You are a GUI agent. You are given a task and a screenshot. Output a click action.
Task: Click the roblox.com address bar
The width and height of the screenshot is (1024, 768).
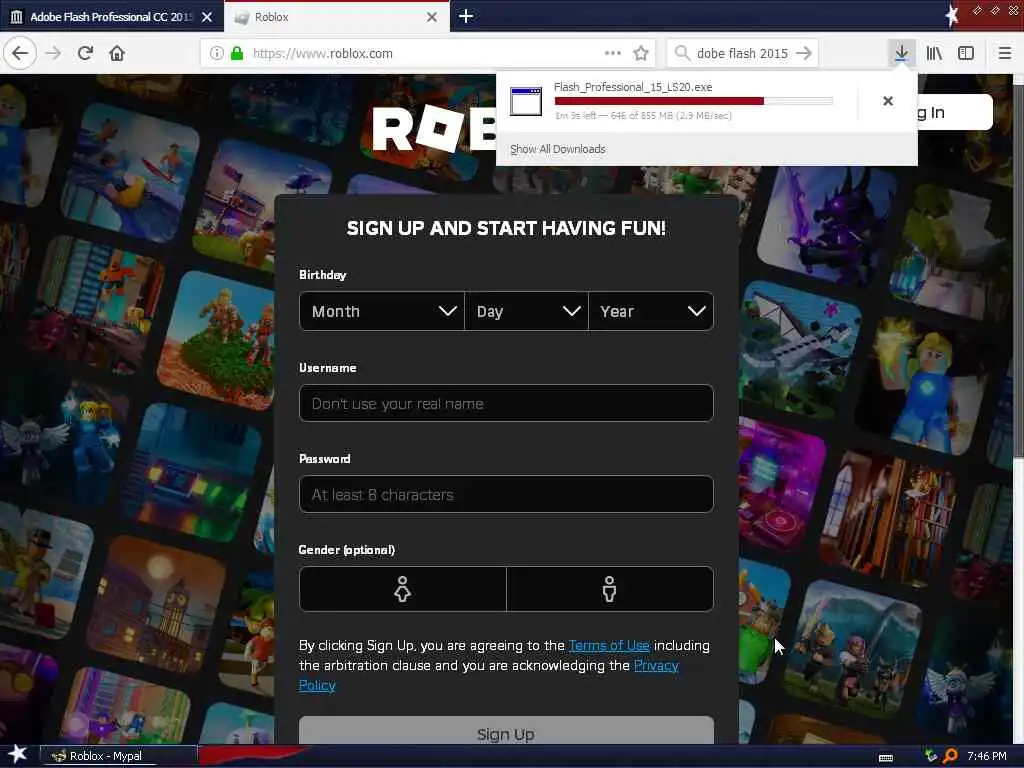428,54
